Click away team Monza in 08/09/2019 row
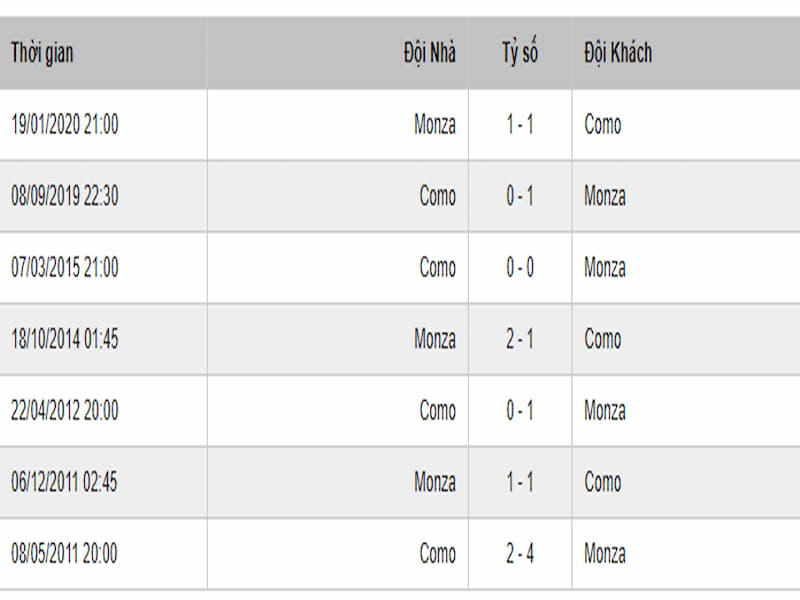800x600 pixels. coord(605,196)
